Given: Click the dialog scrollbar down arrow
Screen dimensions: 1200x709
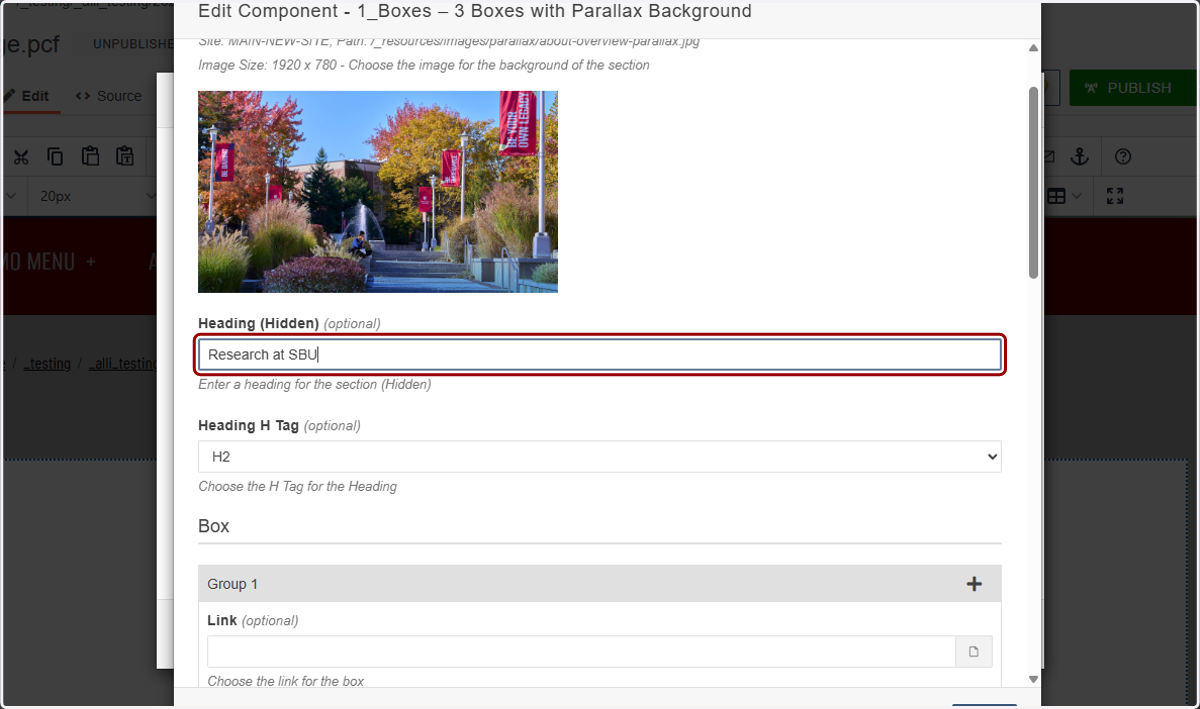Looking at the screenshot, I should point(1034,678).
